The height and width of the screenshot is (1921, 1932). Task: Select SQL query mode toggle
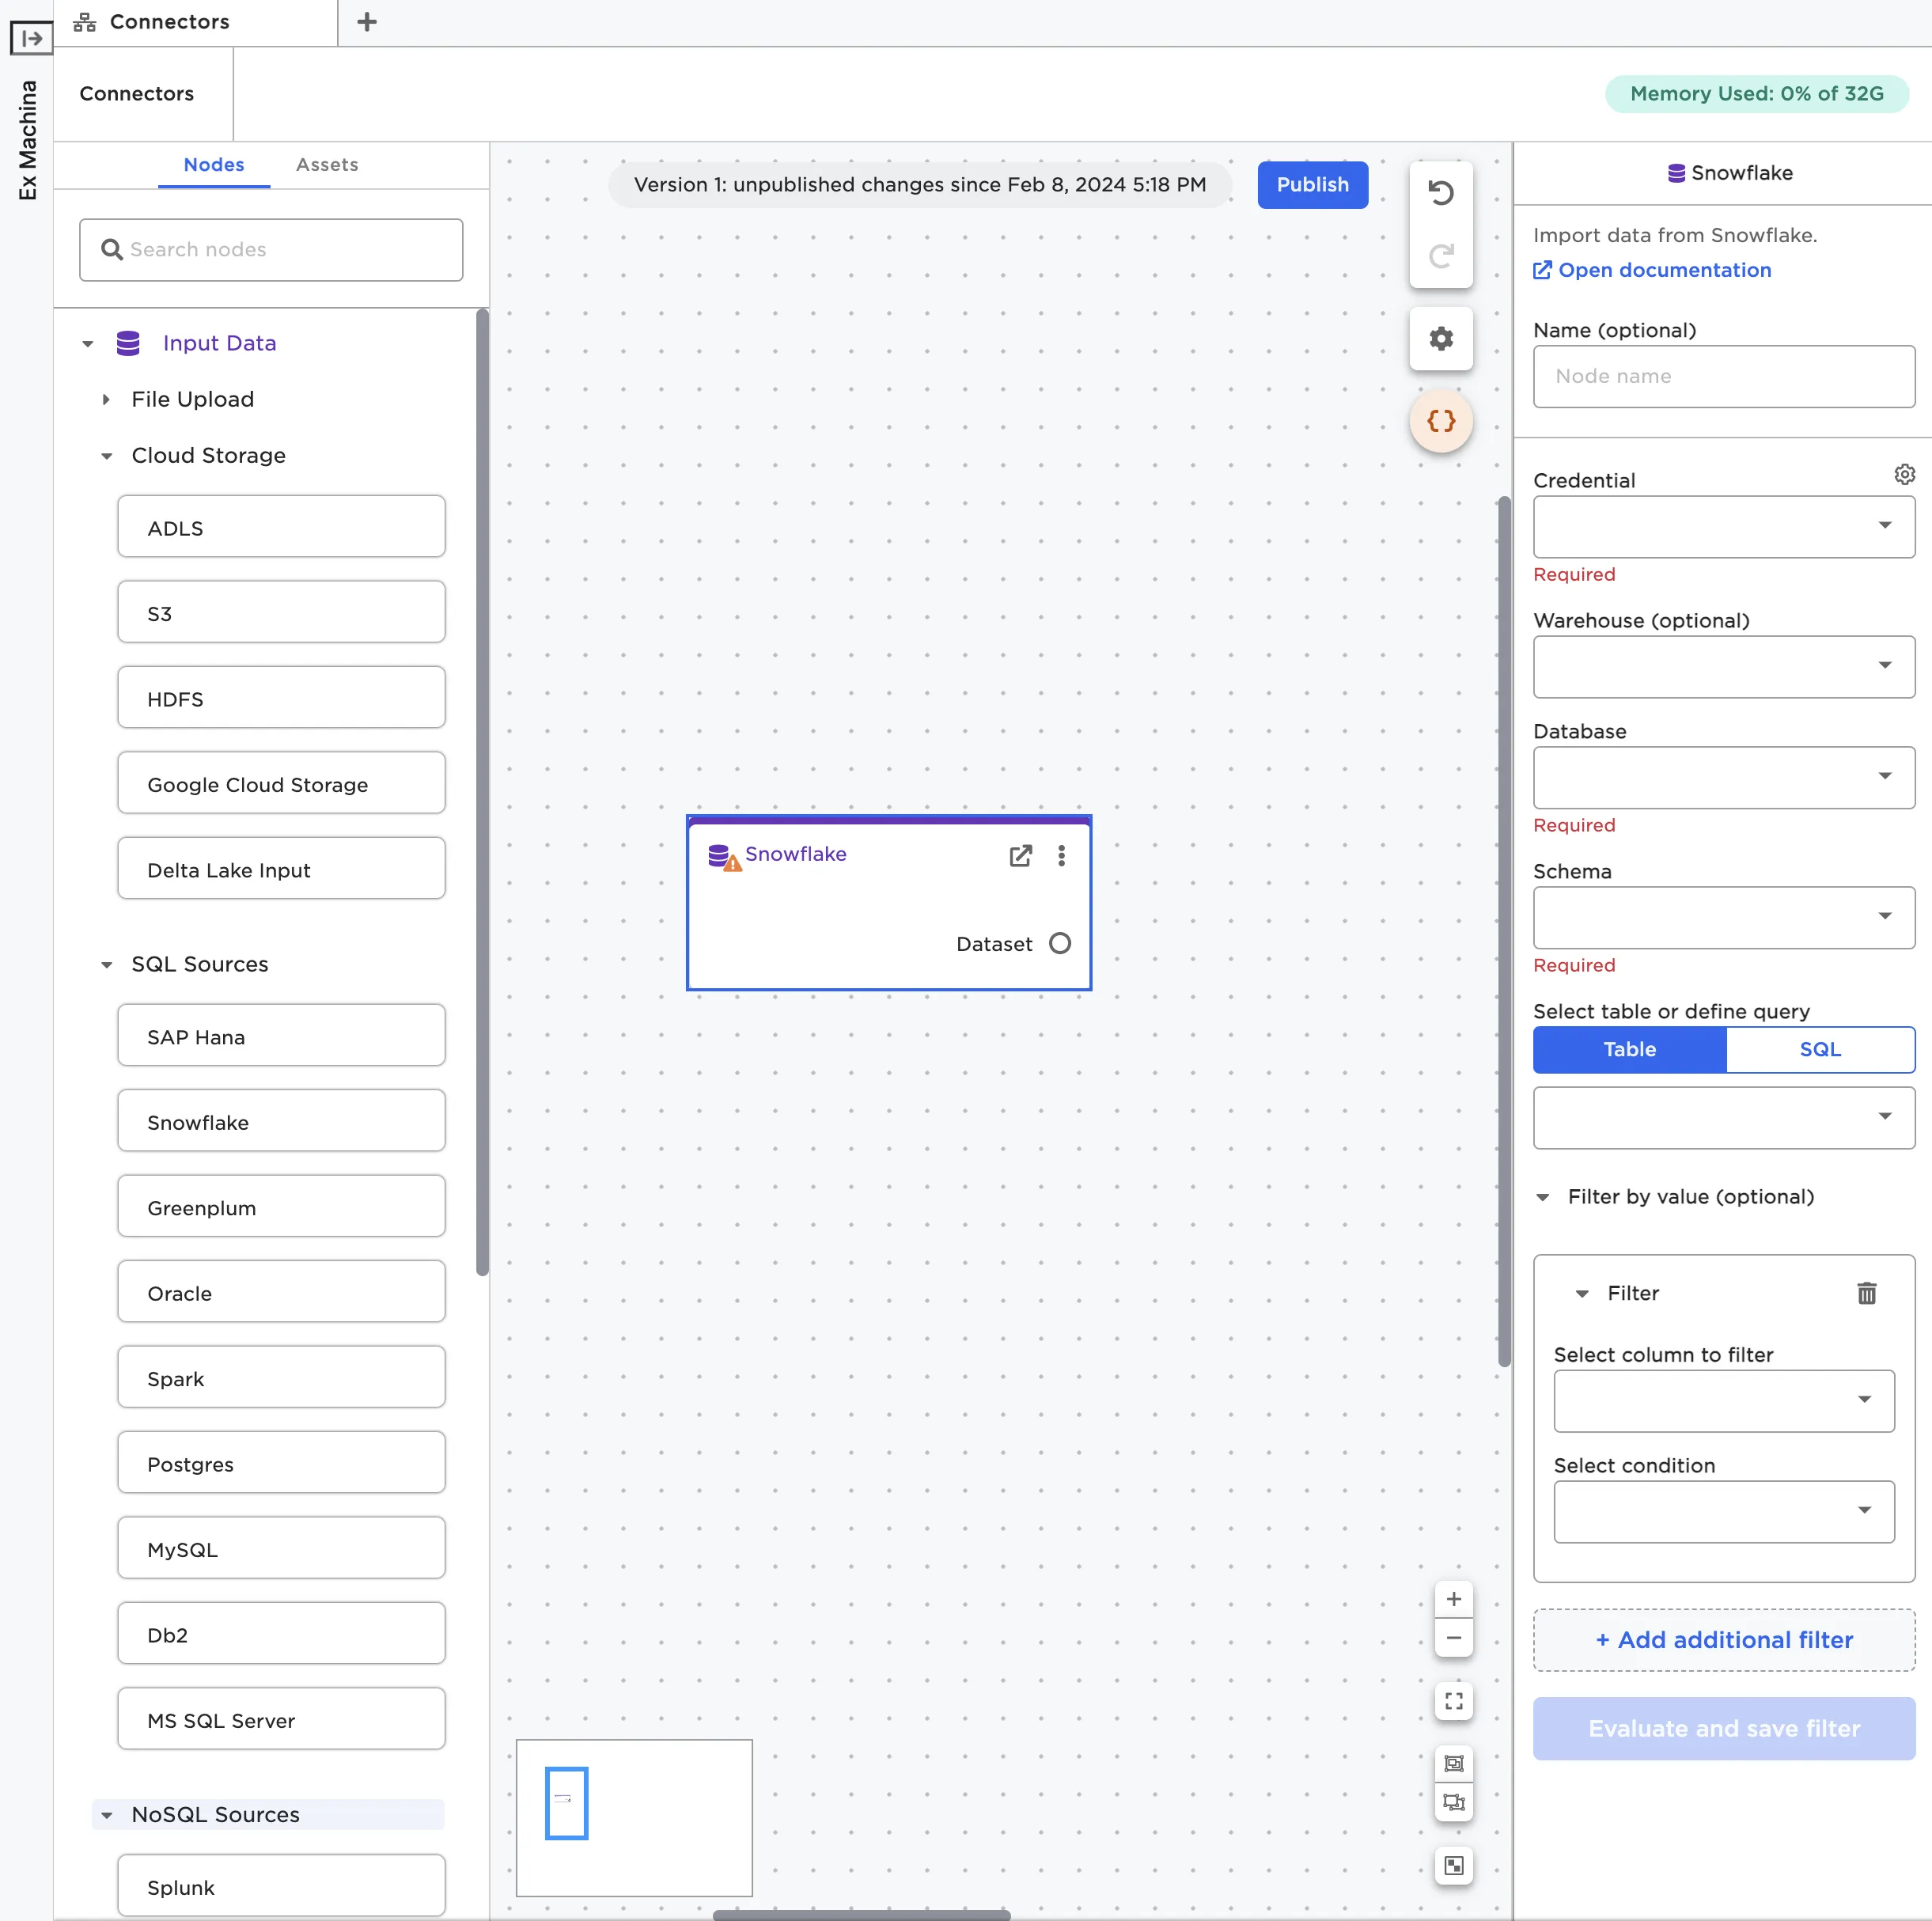[1819, 1049]
